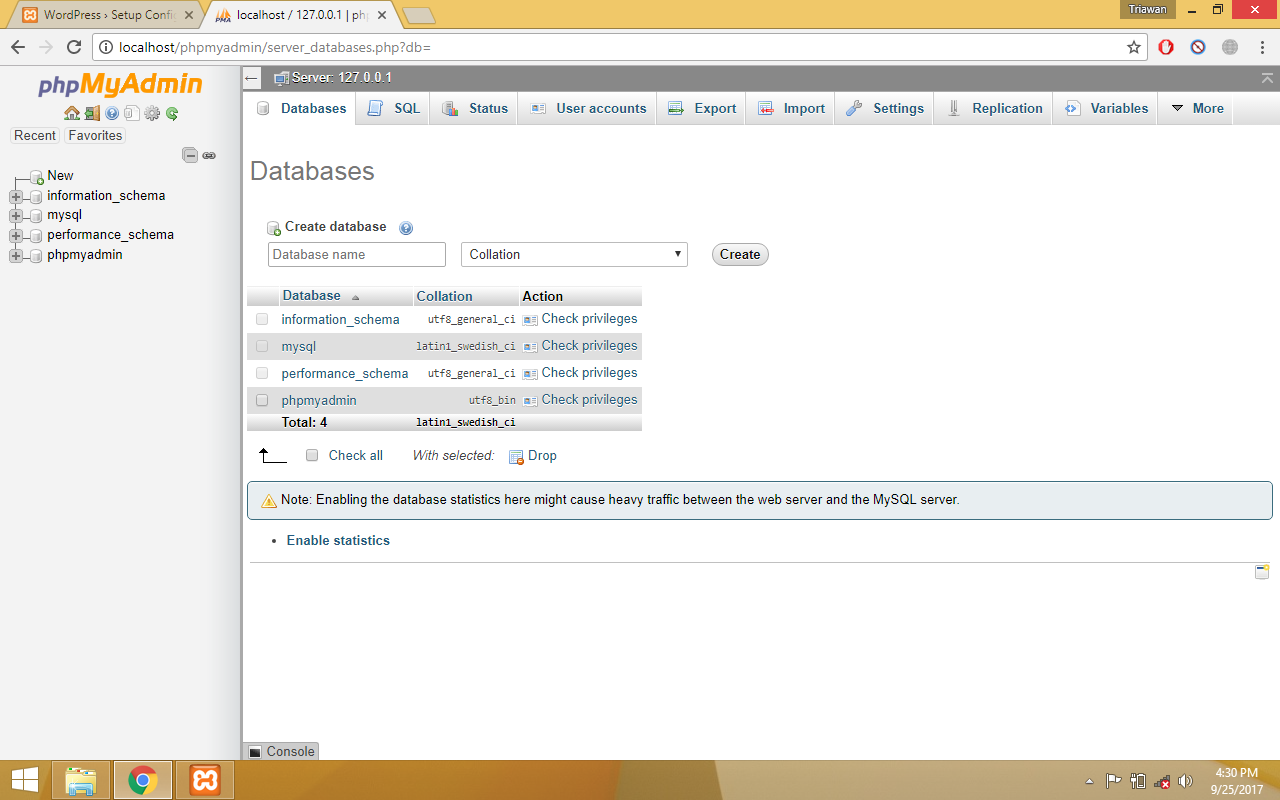Viewport: 1280px width, 800px height.
Task: Open the MySQL documentation pages icon in sidebar
Action: (131, 114)
